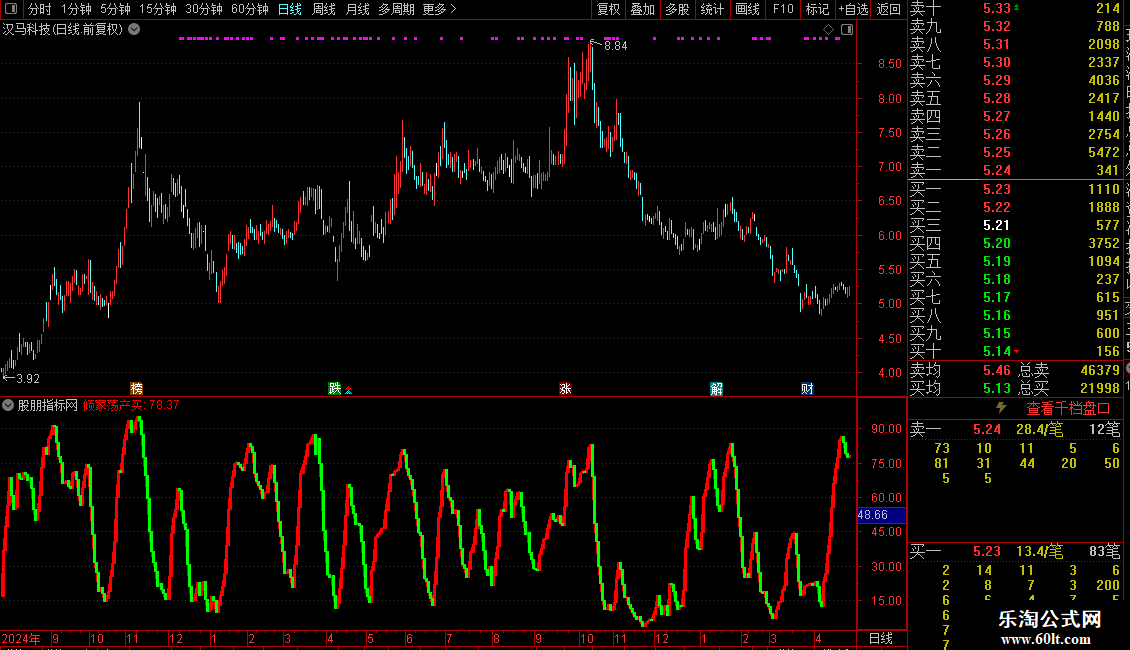The image size is (1130, 650).
Task: Switch to the 分时 chart tab
Action: 40,9
